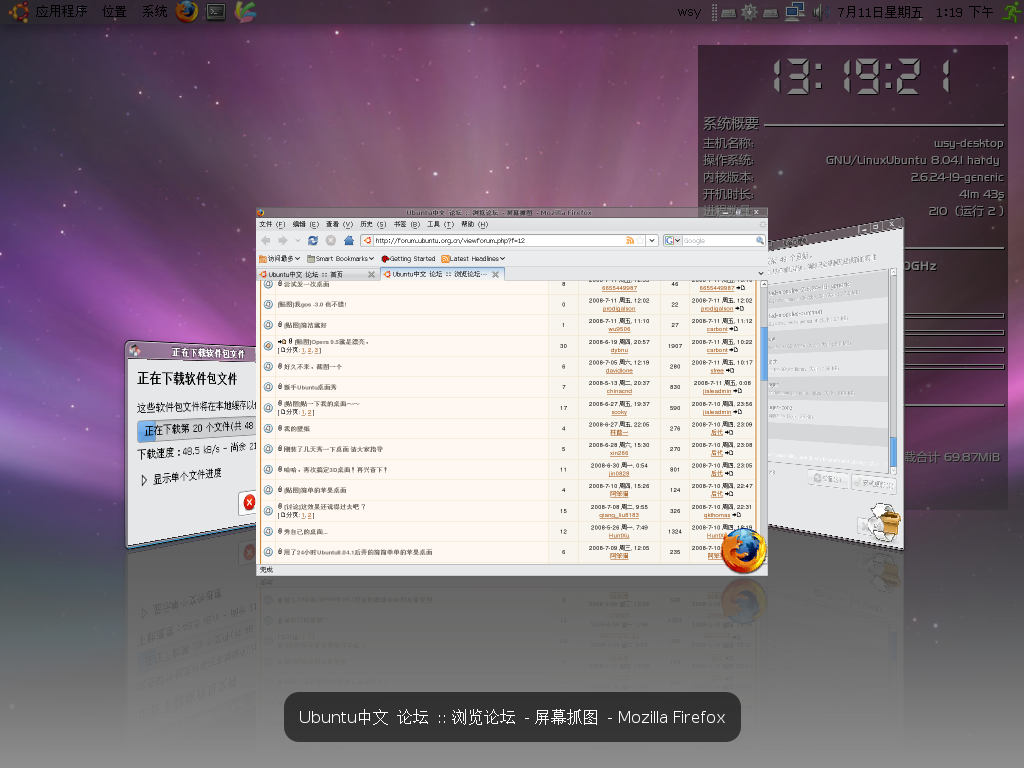Click the scrollbar in the tilted right window
Screen dimensions: 1024x768
tap(893, 370)
